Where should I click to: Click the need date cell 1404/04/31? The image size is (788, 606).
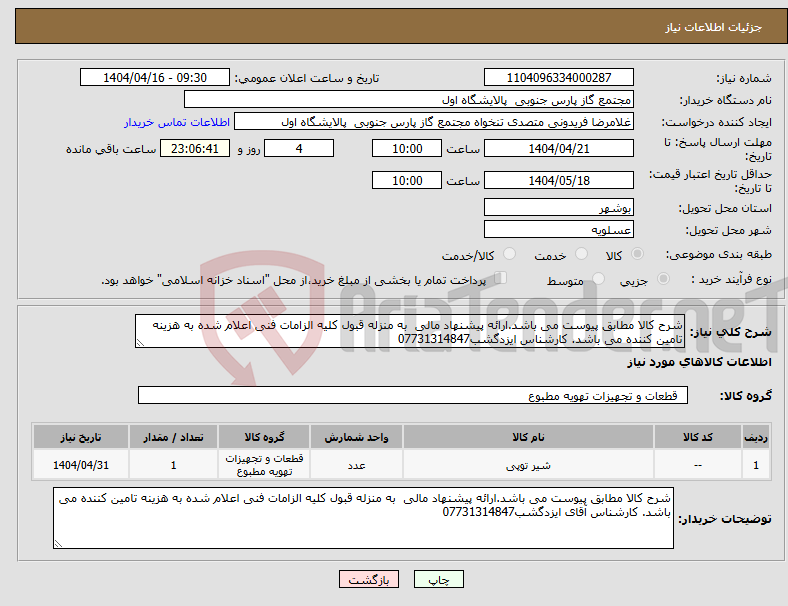pos(81,465)
